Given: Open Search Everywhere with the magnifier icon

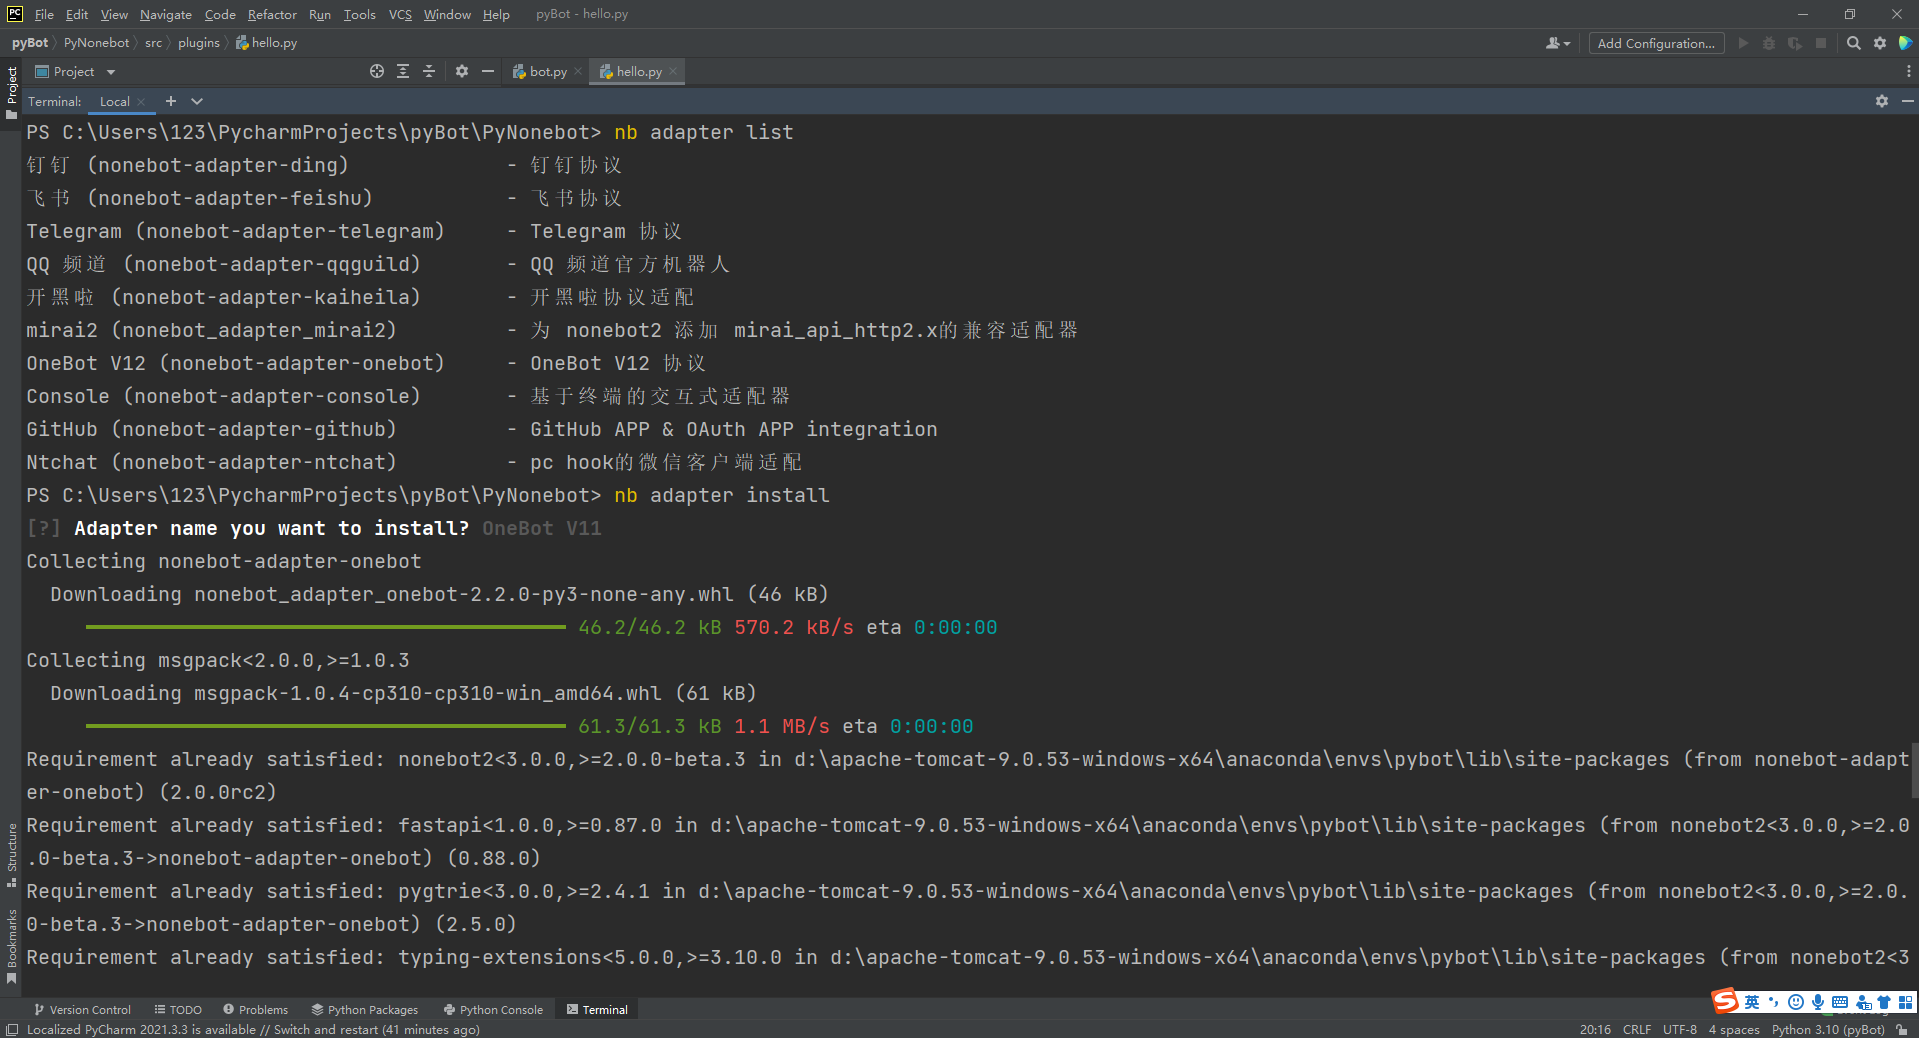Looking at the screenshot, I should tap(1854, 43).
